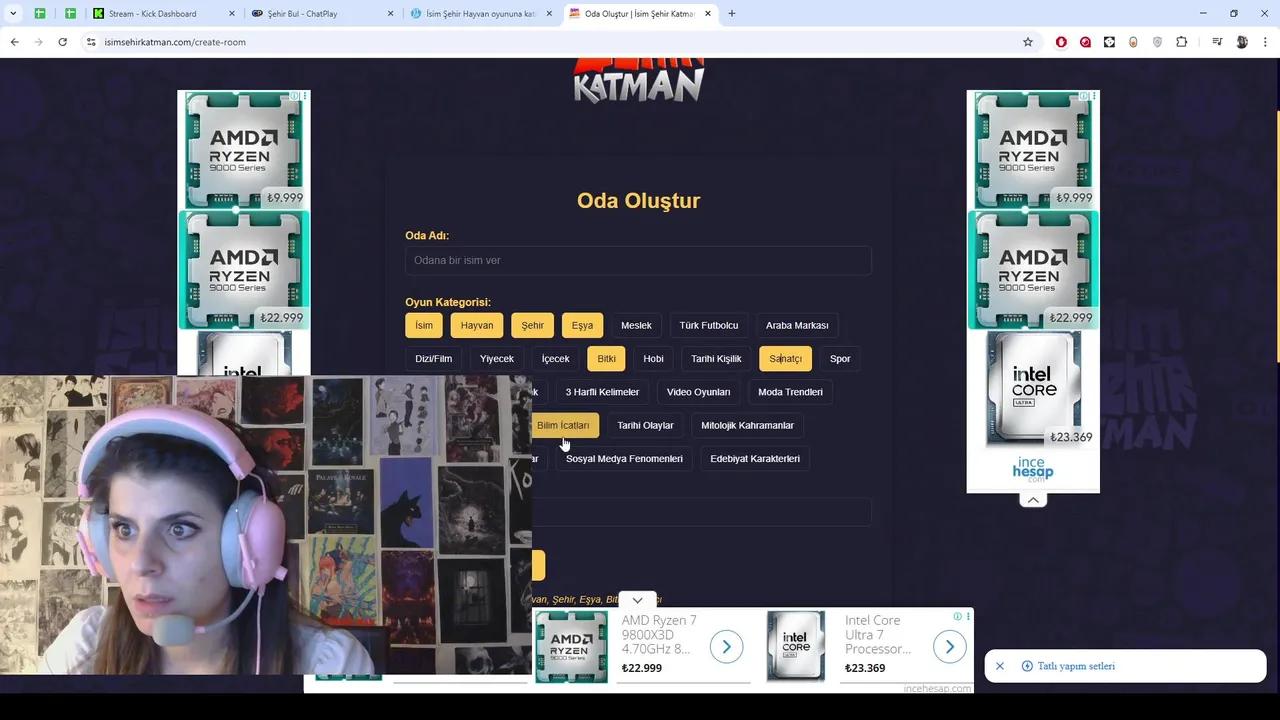1280x720 pixels.
Task: Open the second pinned green spreadsheet tab
Action: (x=70, y=14)
